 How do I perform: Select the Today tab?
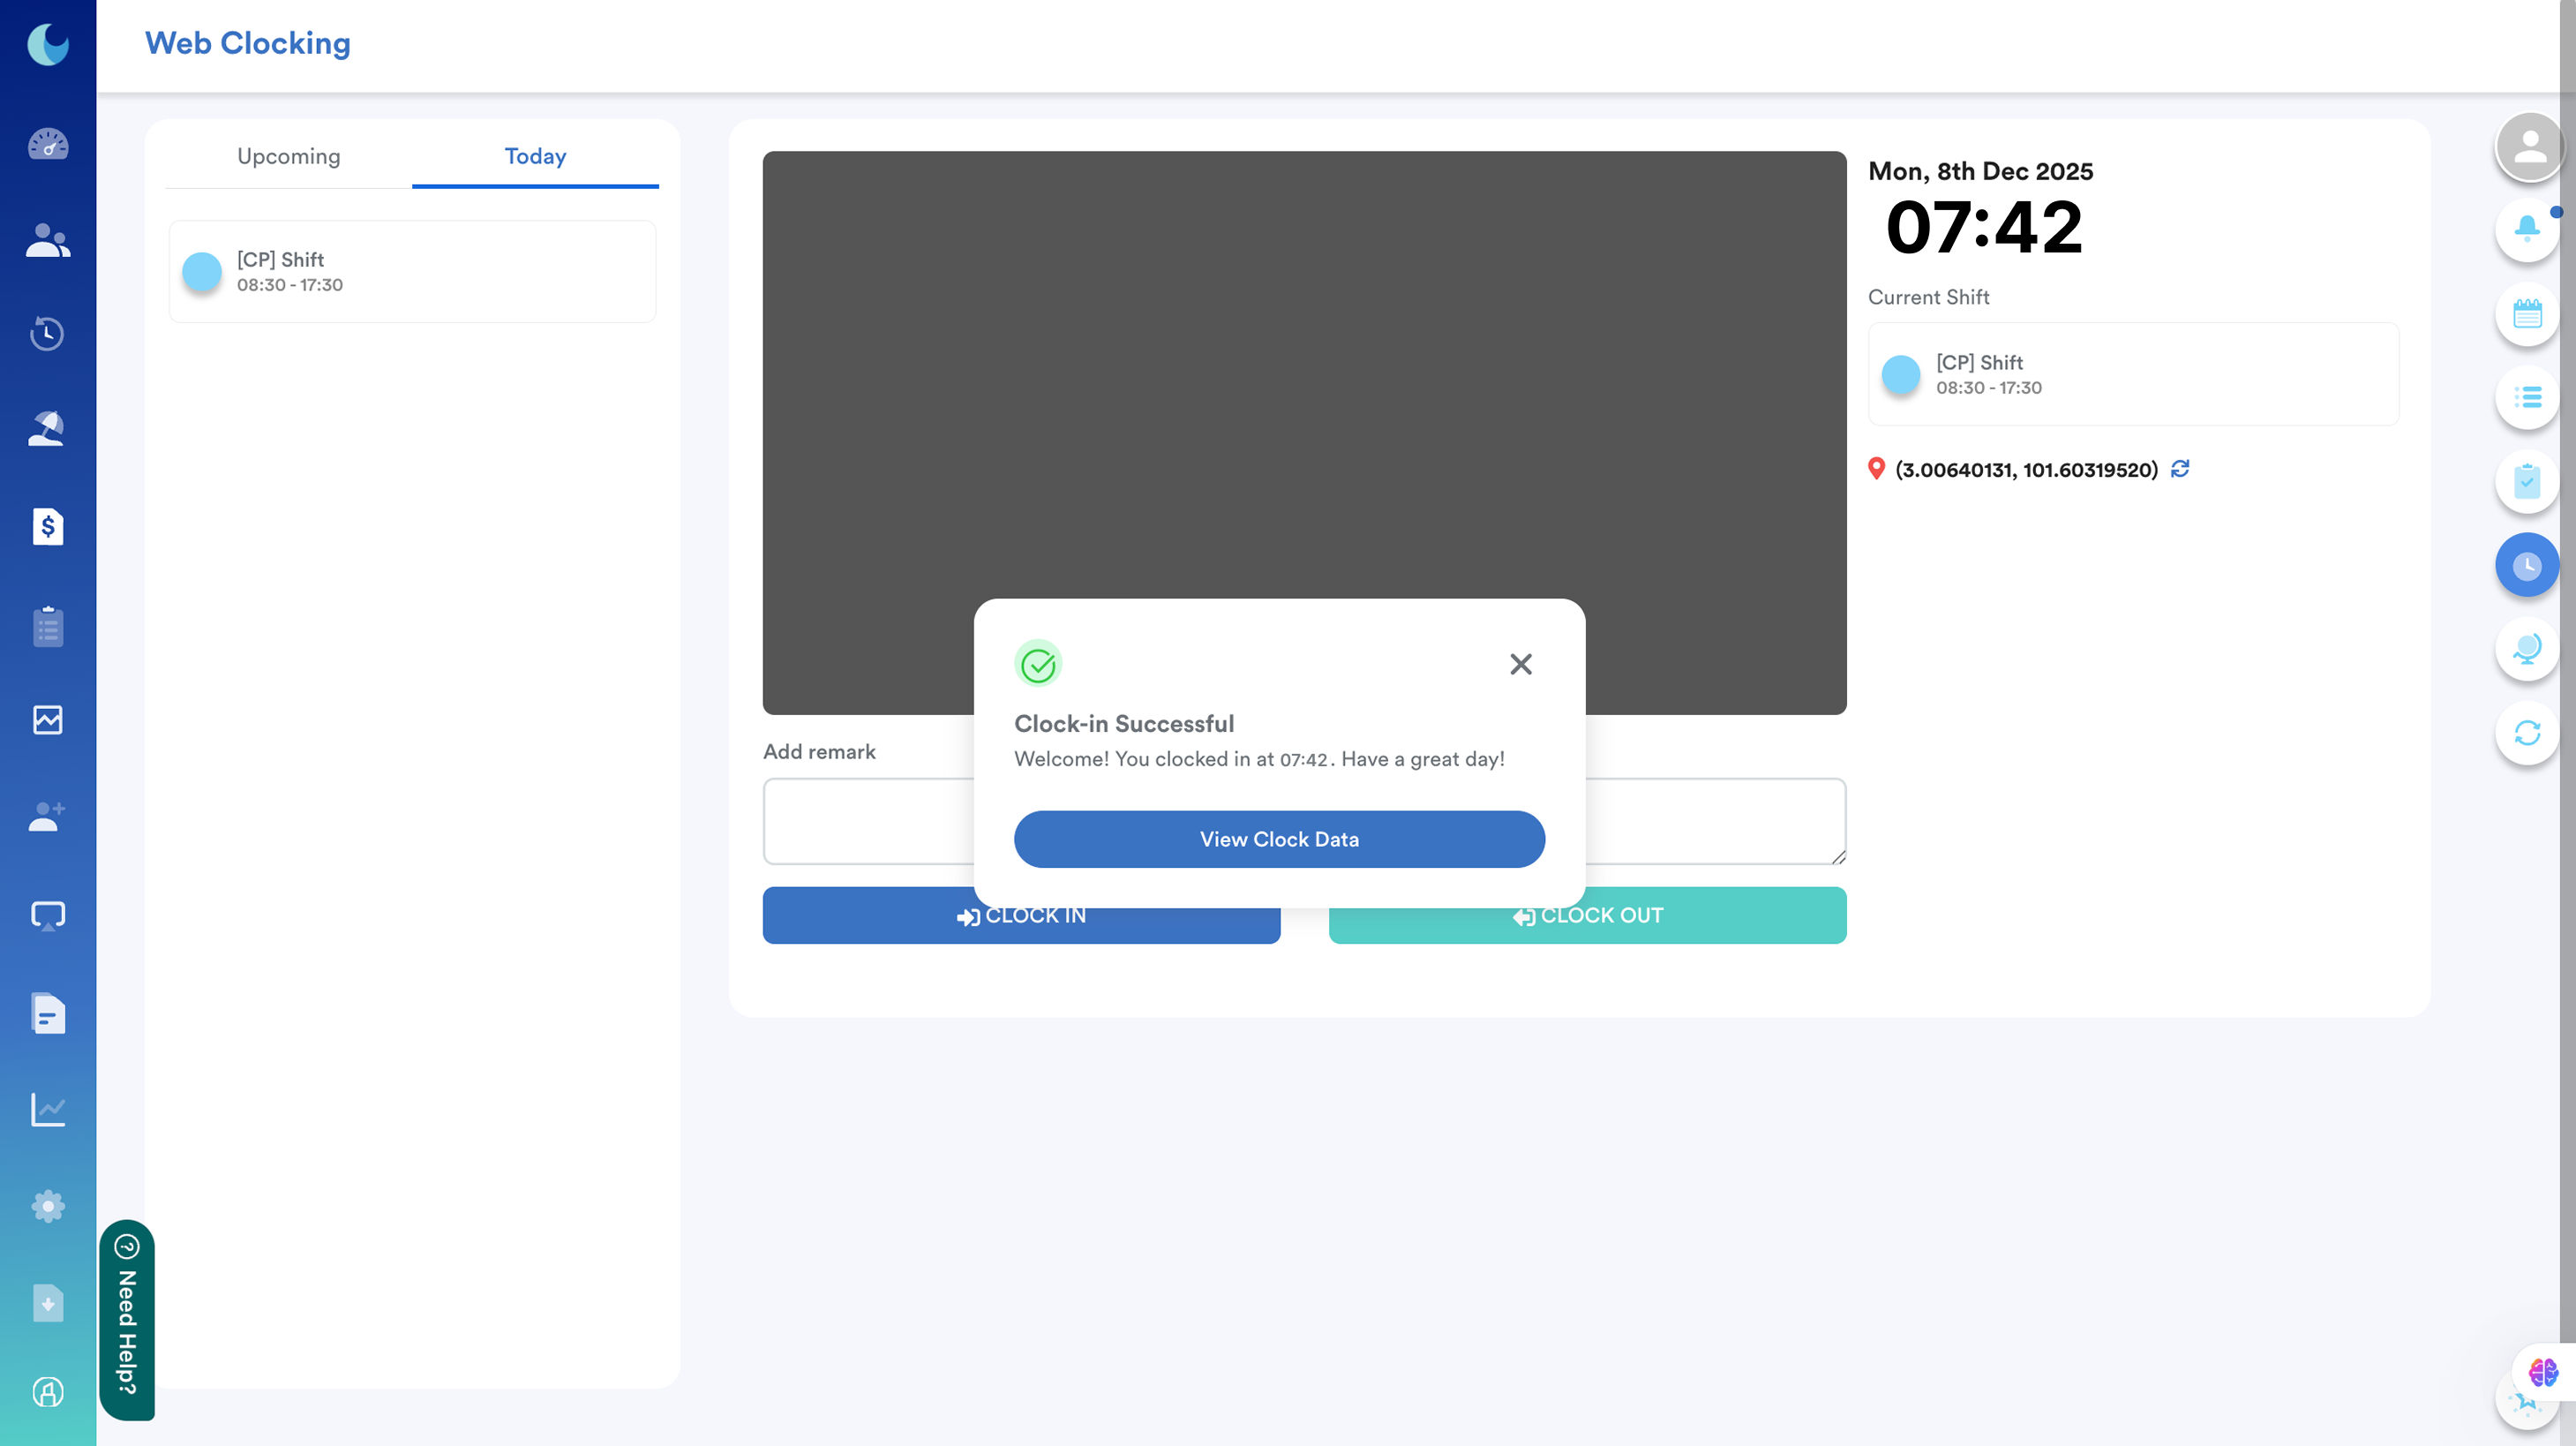point(535,156)
